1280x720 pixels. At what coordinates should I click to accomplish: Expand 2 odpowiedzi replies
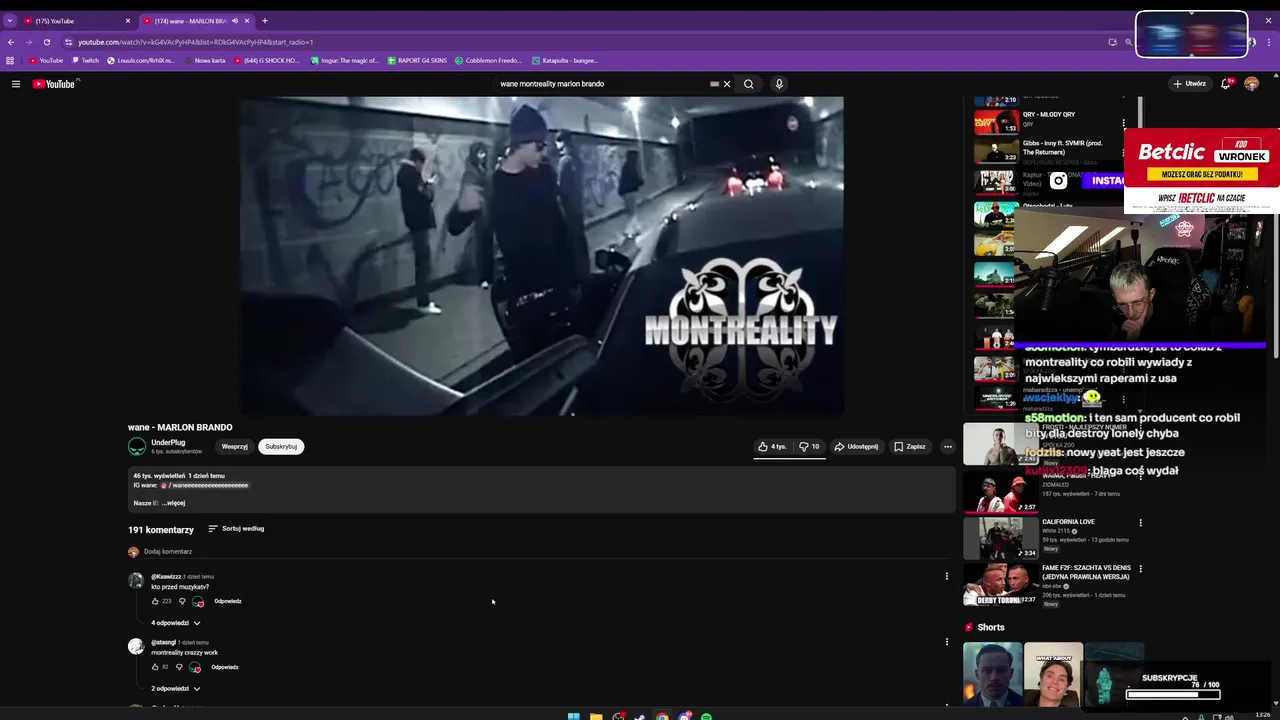[176, 689]
